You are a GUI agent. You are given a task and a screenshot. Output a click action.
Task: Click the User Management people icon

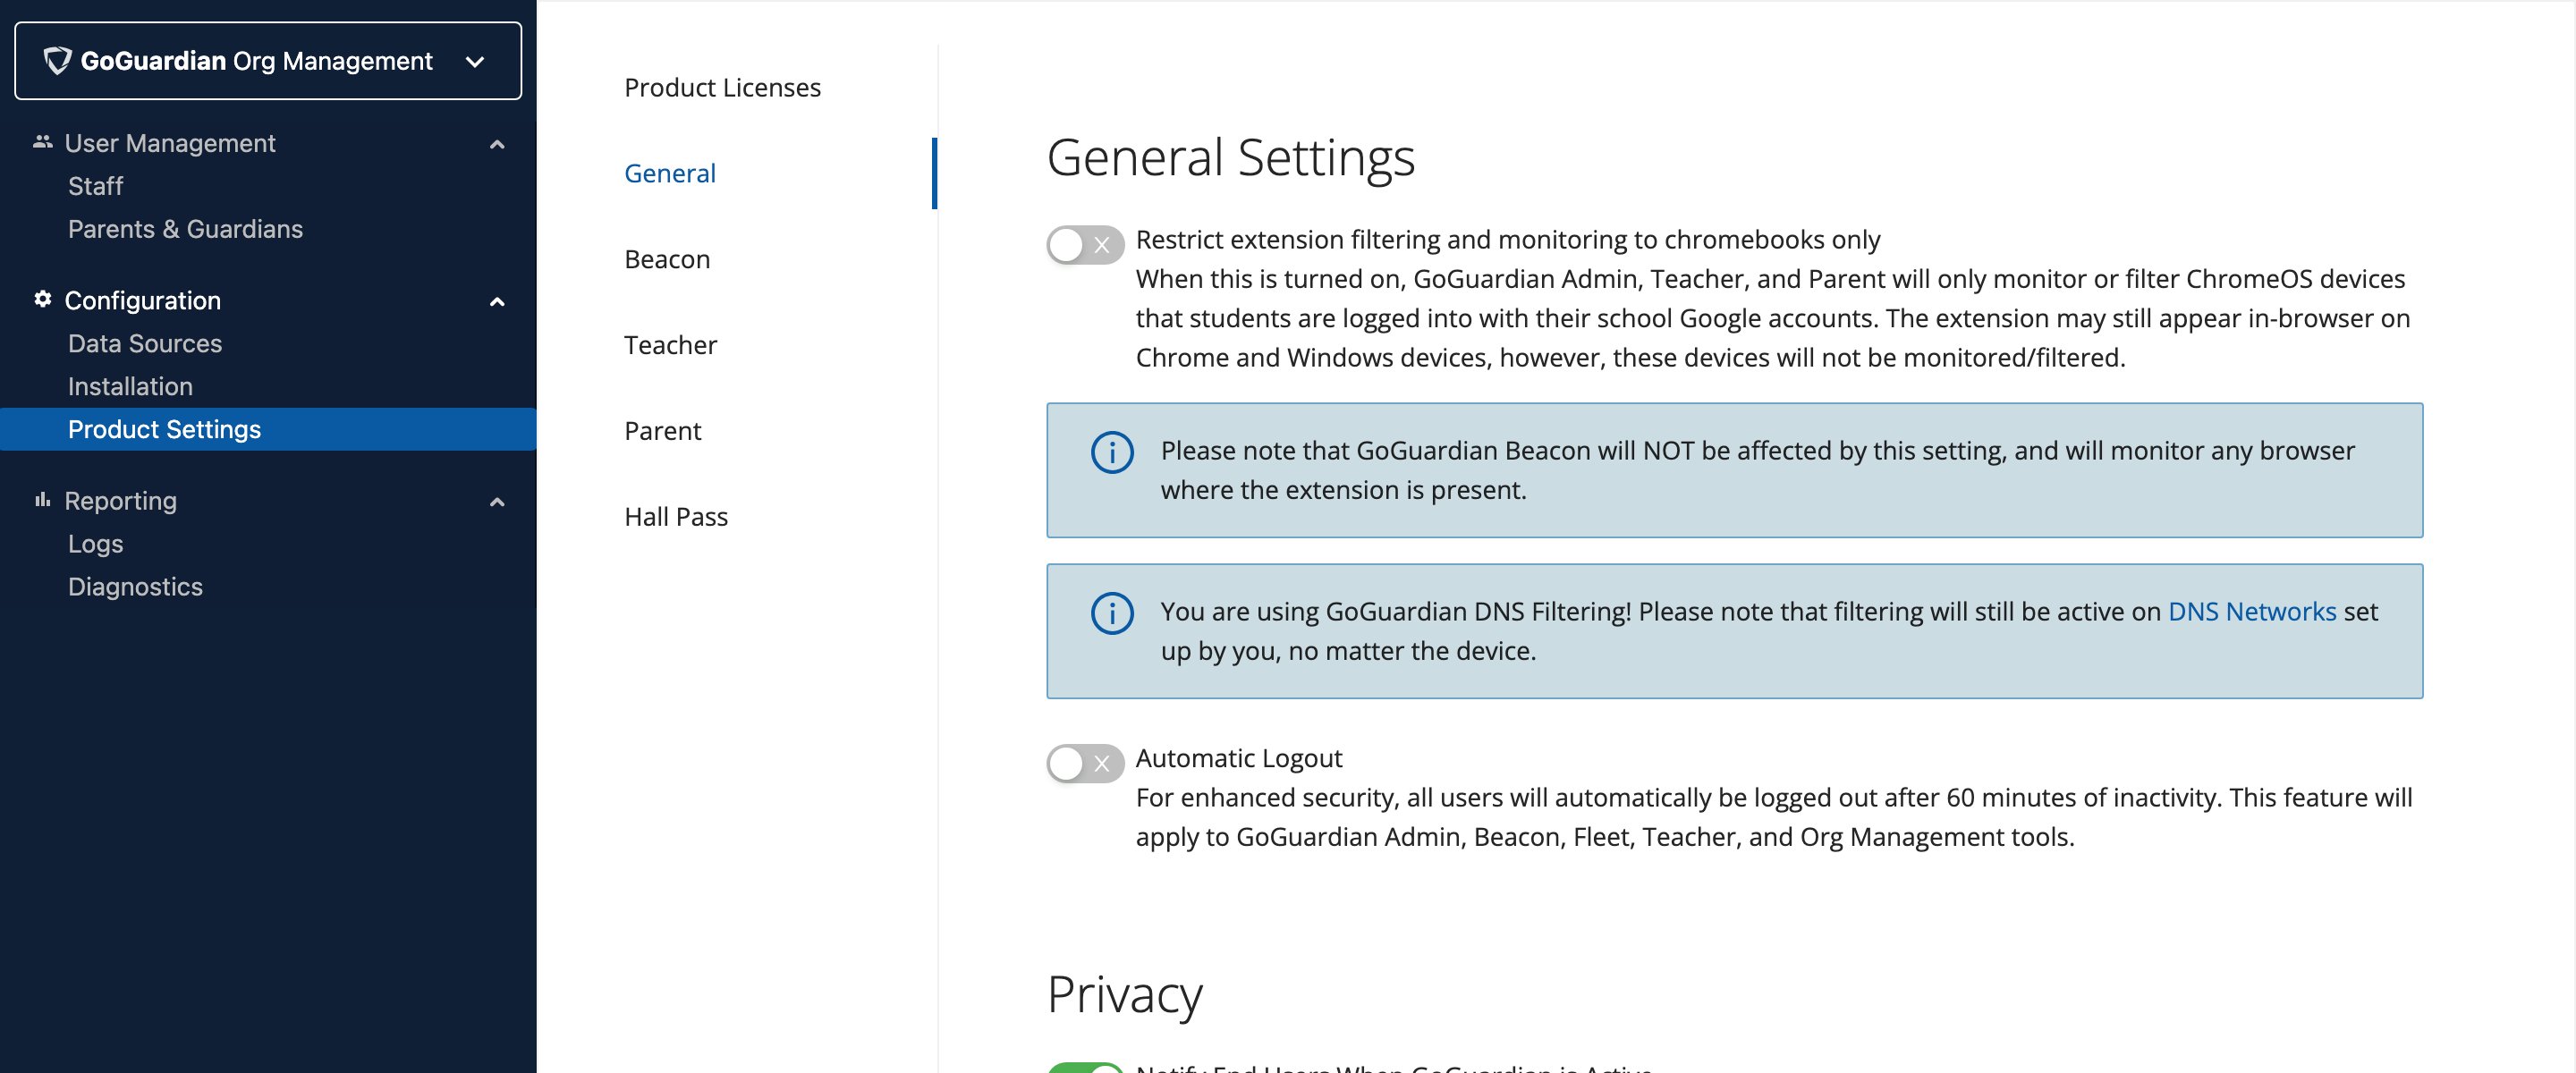tap(42, 142)
